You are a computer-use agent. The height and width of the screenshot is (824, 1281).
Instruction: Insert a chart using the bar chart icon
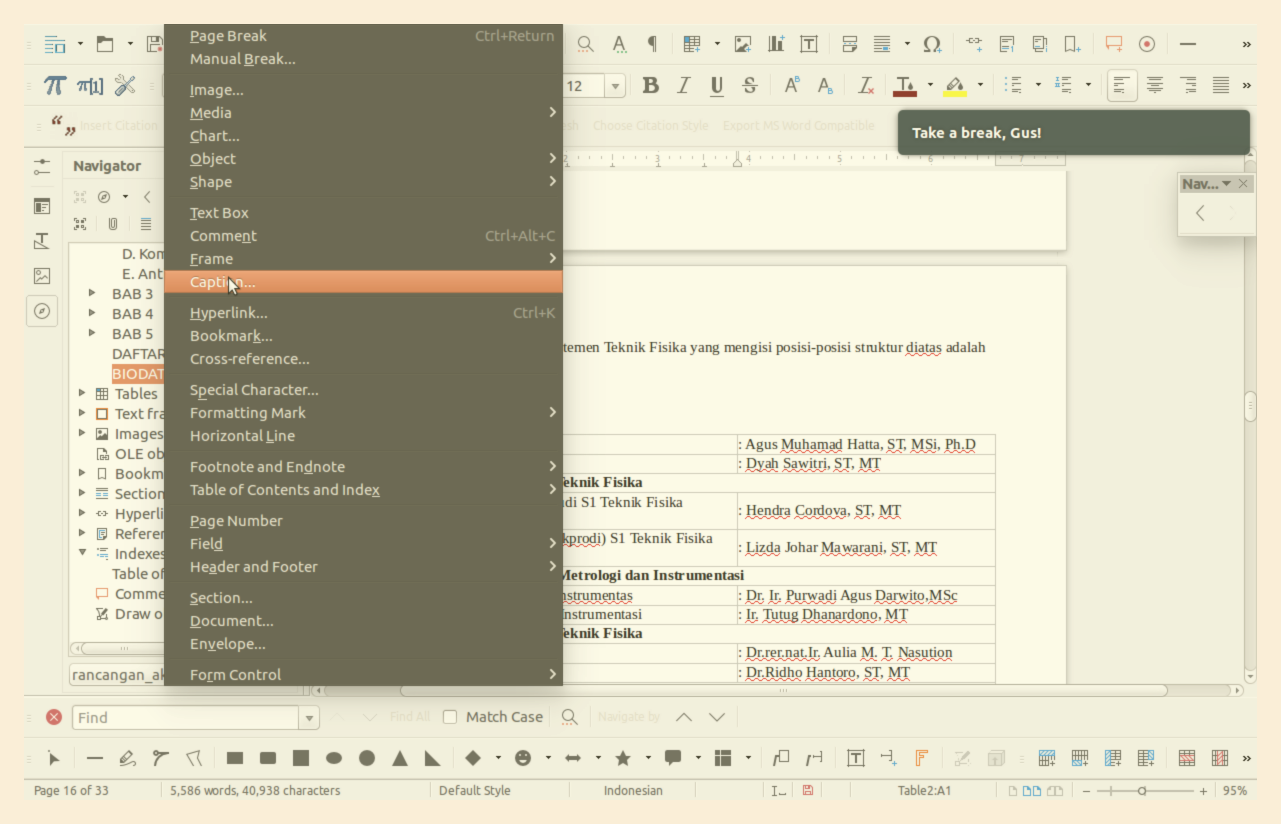tap(776, 44)
